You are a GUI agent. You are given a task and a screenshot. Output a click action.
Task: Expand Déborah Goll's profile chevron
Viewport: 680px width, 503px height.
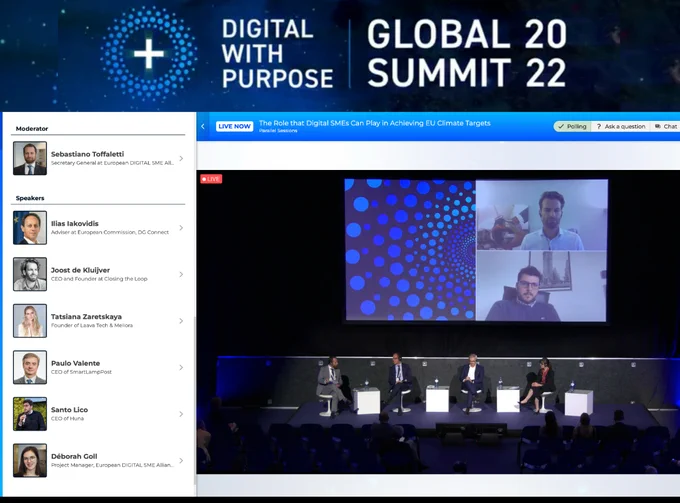[x=181, y=461]
